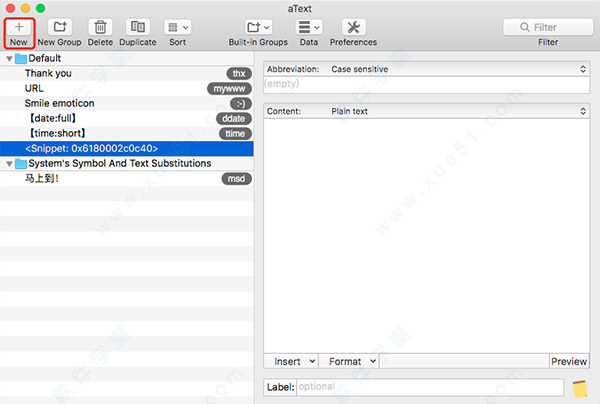
Task: Click the 'thx' abbreviation badge
Action: point(239,73)
